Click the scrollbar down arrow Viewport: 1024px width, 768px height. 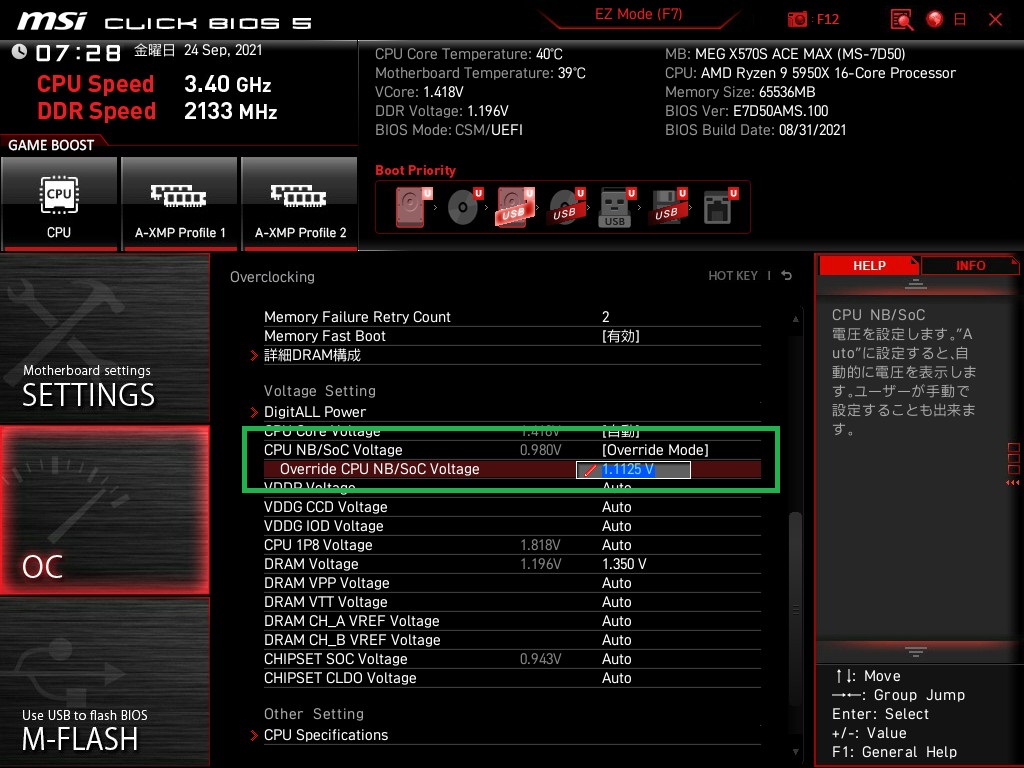coord(795,752)
